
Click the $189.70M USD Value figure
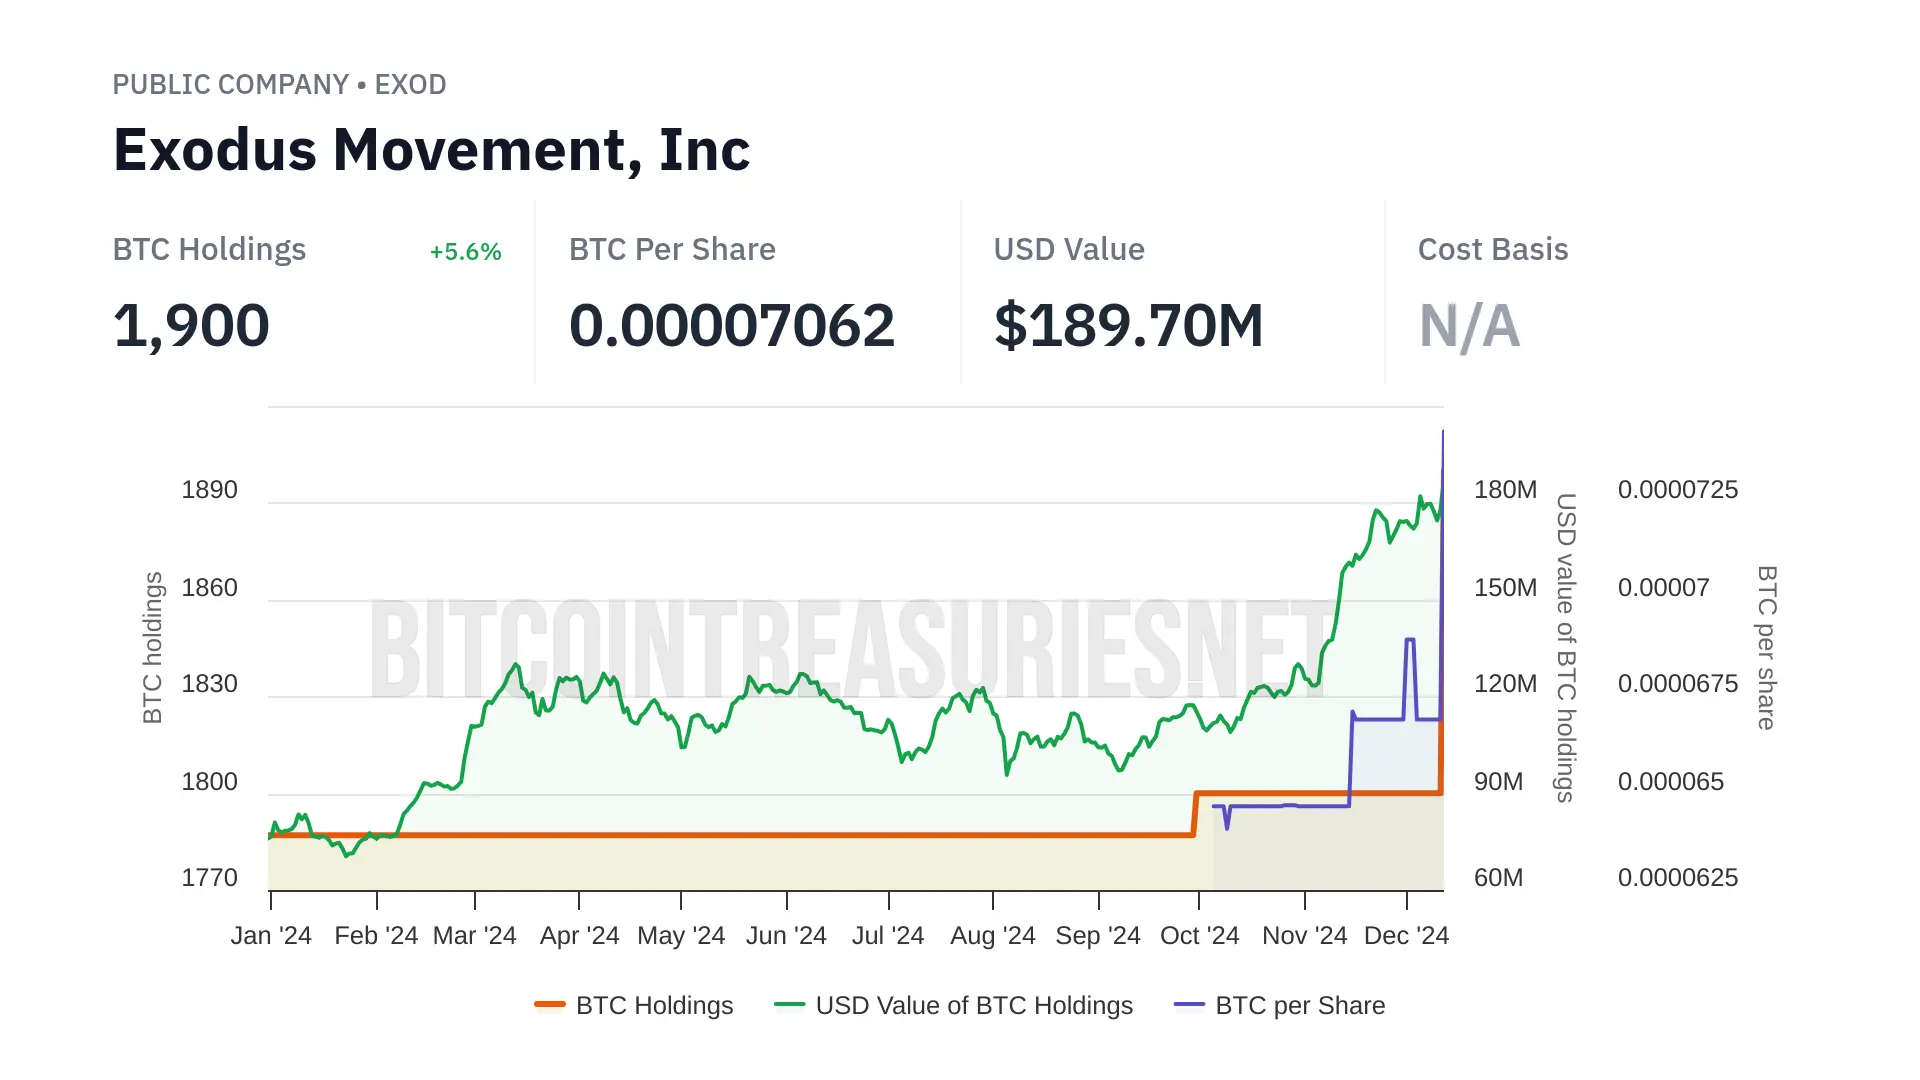point(1128,326)
